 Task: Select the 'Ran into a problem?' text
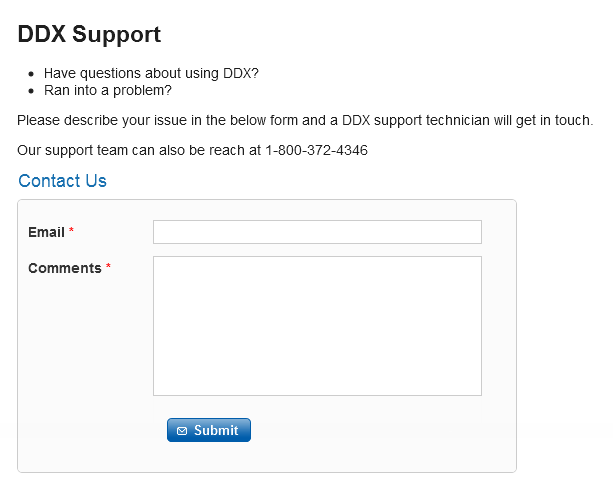108,90
